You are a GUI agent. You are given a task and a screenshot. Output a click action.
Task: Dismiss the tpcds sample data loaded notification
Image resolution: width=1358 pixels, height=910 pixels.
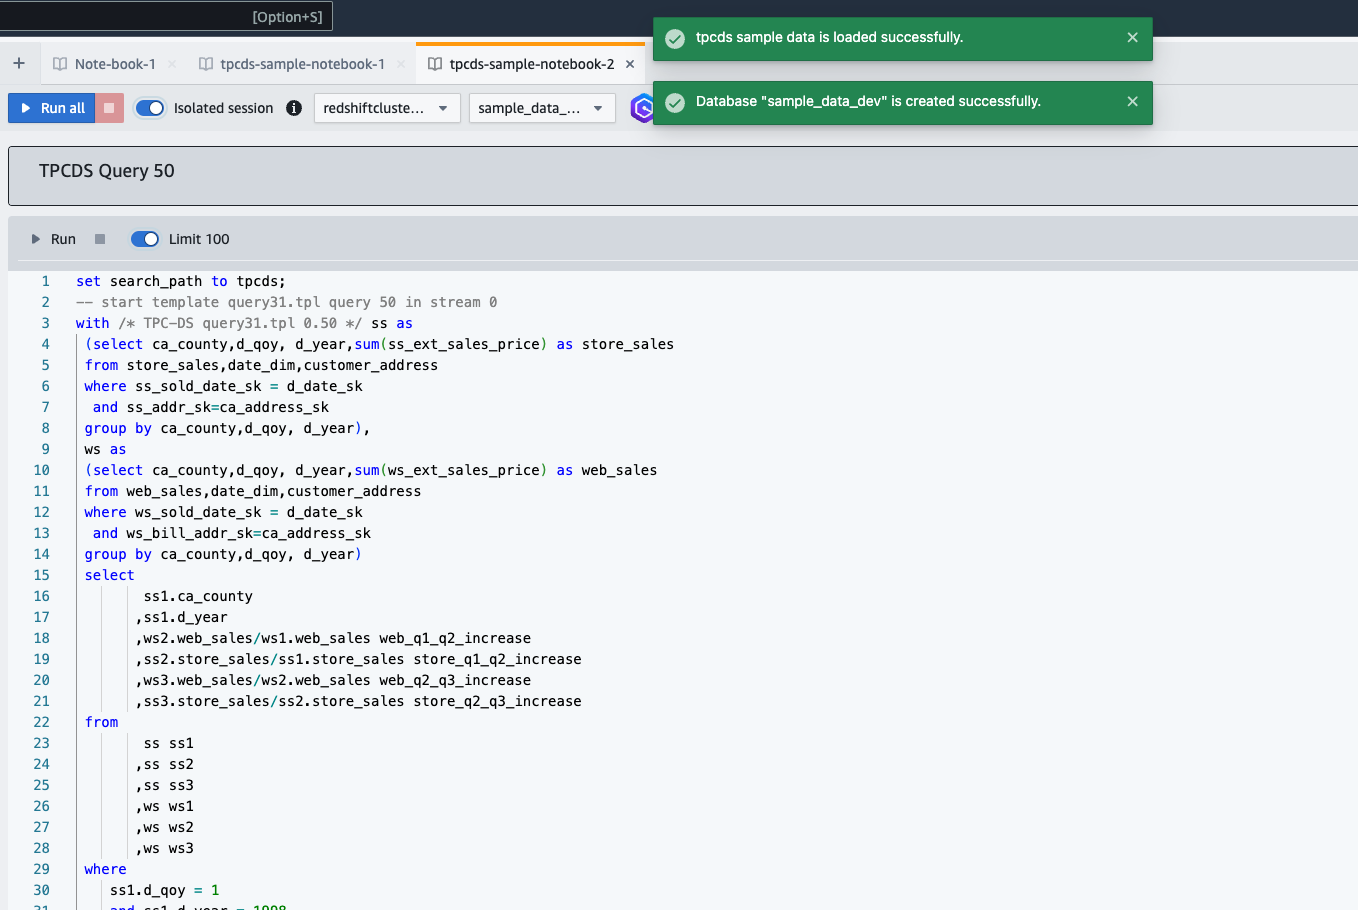(x=1132, y=38)
